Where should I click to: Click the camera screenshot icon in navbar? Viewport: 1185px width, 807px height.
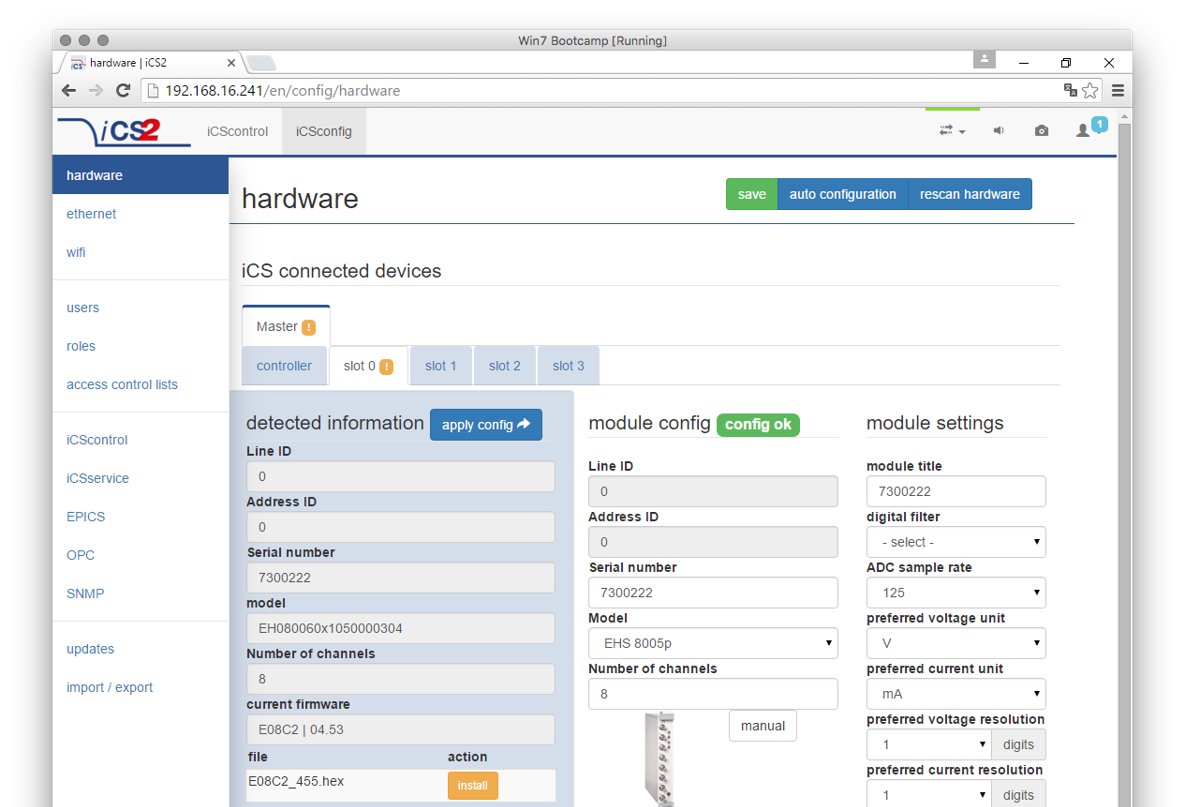pyautogui.click(x=1041, y=131)
